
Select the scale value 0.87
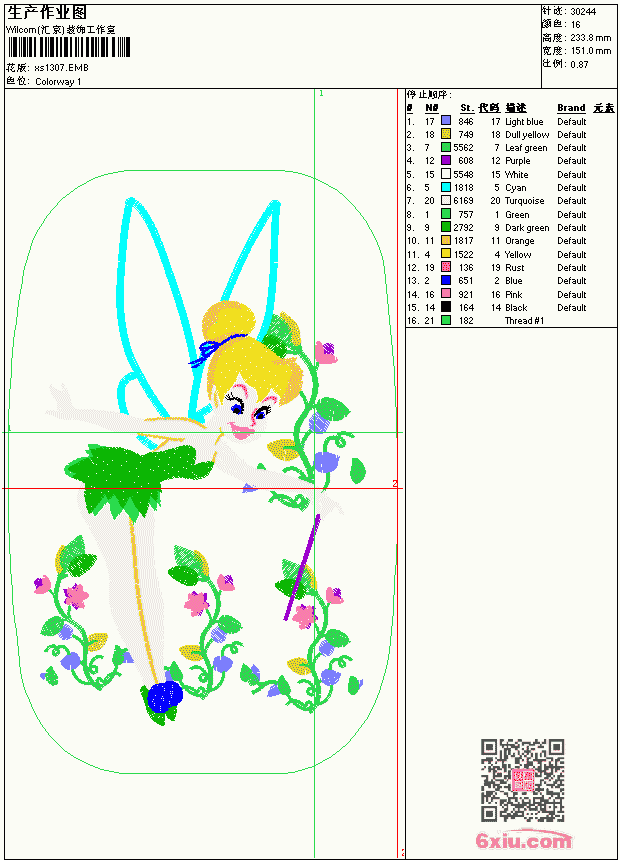pos(579,64)
